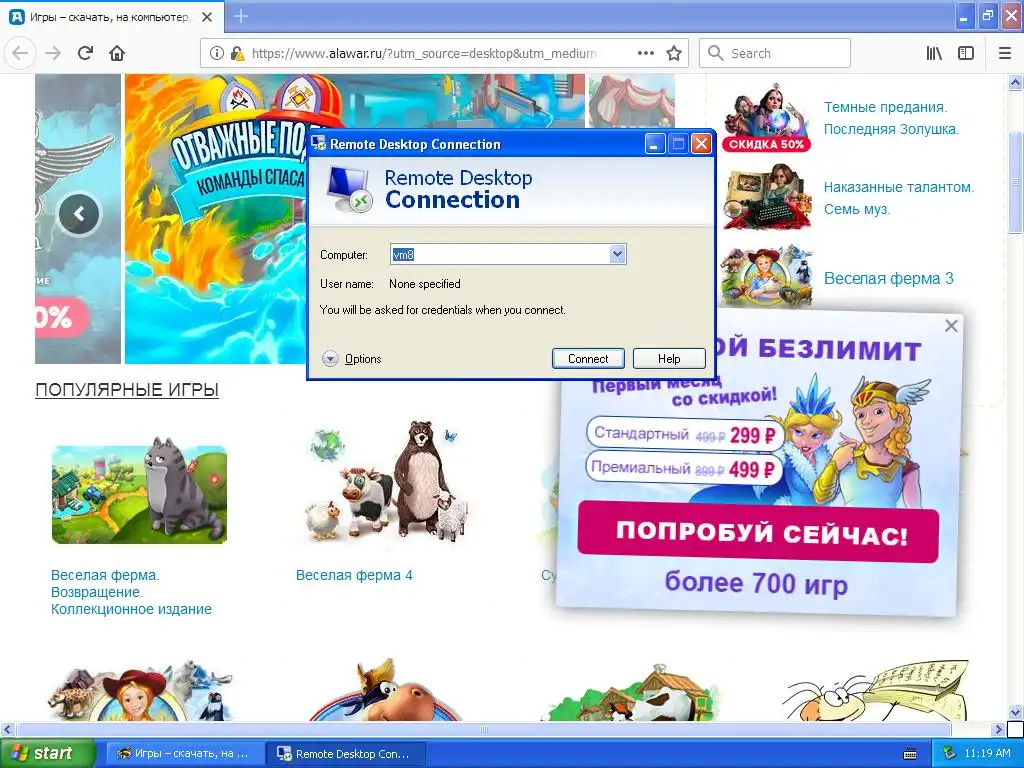1024x768 pixels.
Task: Open the Наказанные талантом. Семь муз link
Action: point(899,198)
